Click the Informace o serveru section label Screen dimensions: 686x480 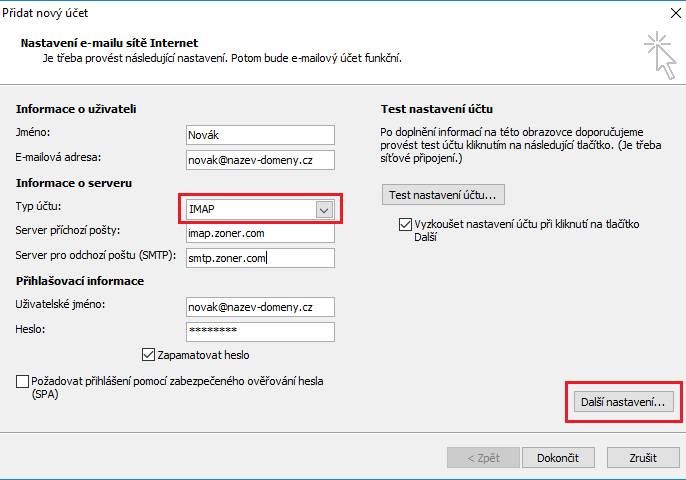click(x=74, y=183)
